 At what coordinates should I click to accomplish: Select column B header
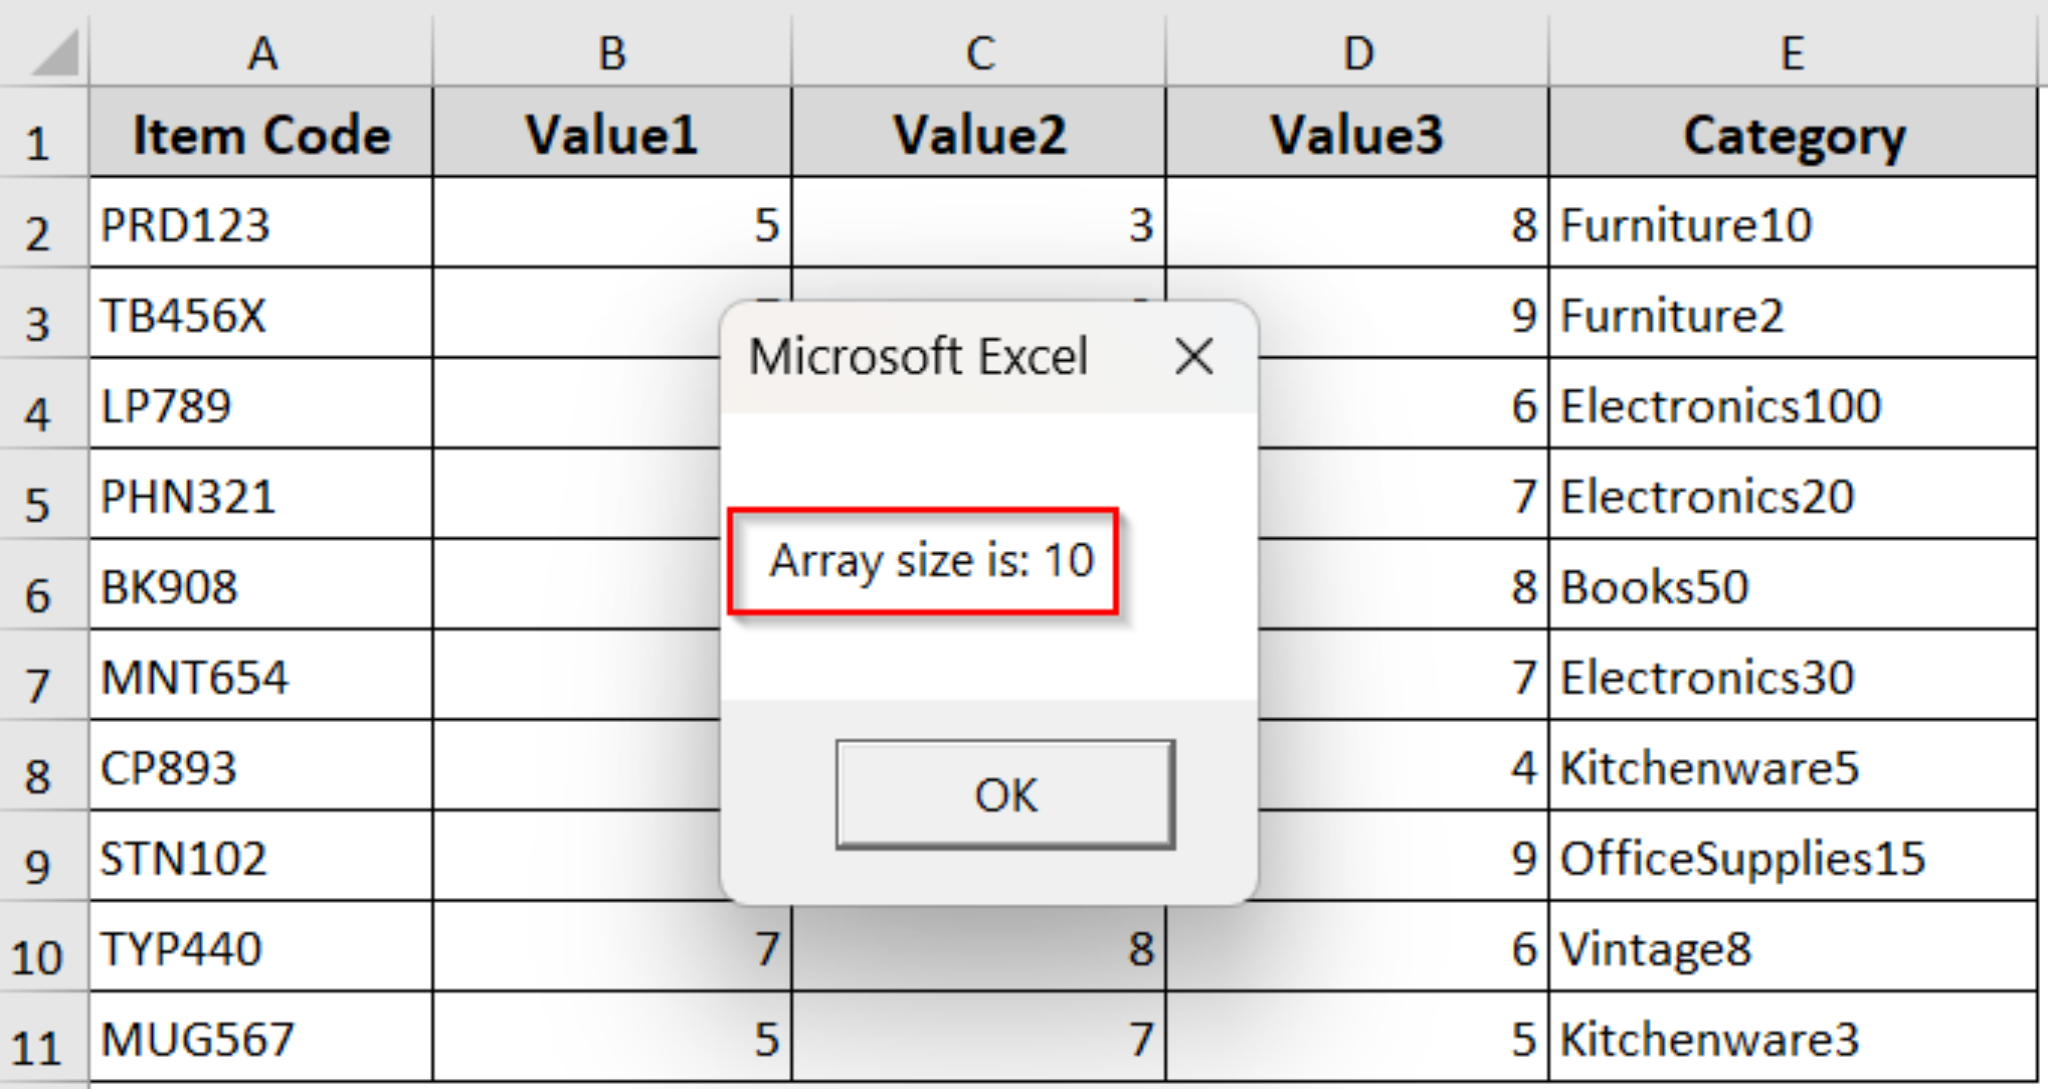[612, 52]
